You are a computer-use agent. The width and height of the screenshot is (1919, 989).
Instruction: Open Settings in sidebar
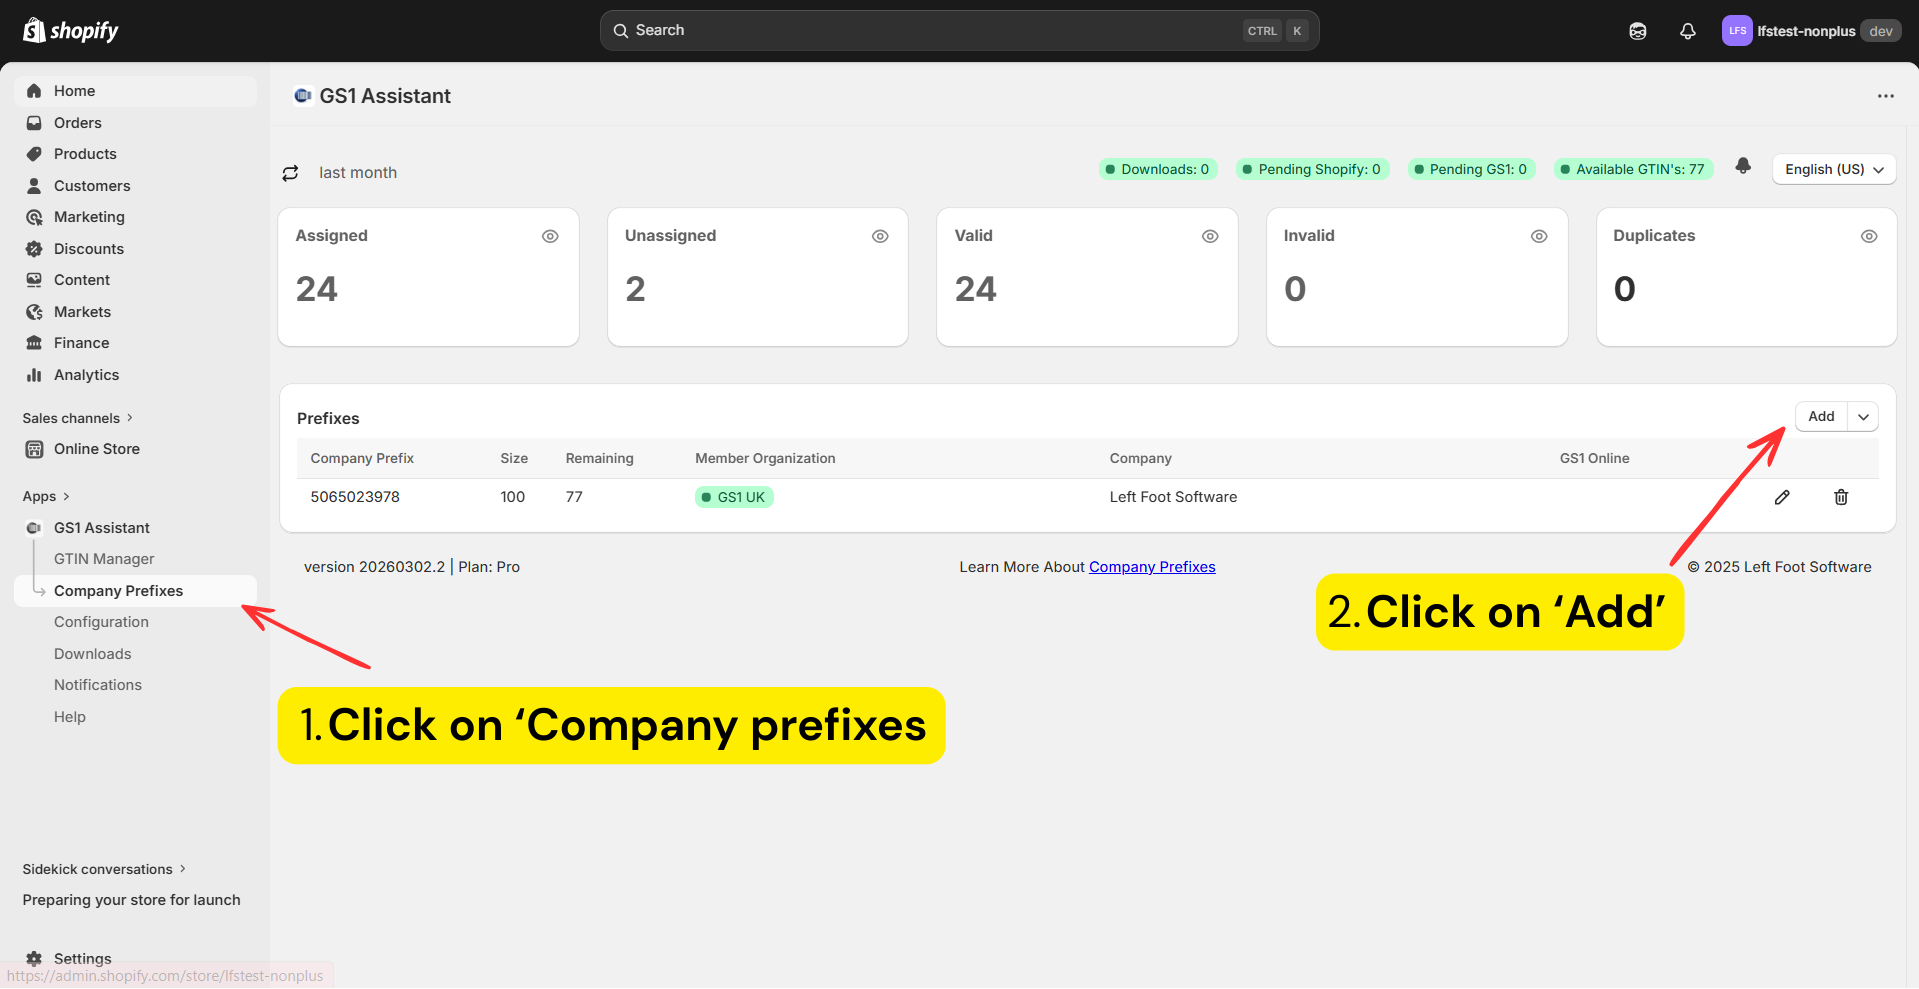[82, 958]
